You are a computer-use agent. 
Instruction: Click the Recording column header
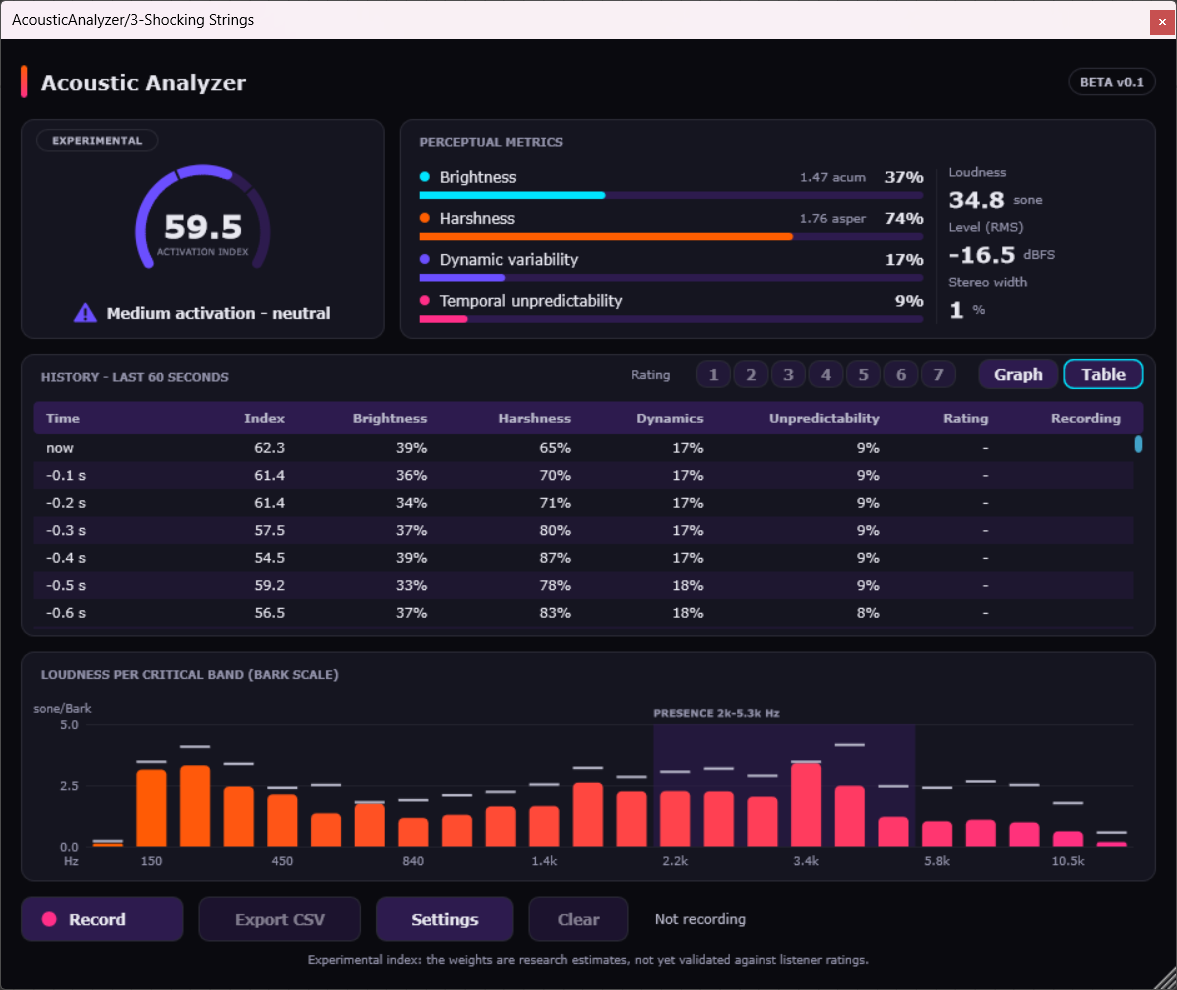[x=1085, y=418]
